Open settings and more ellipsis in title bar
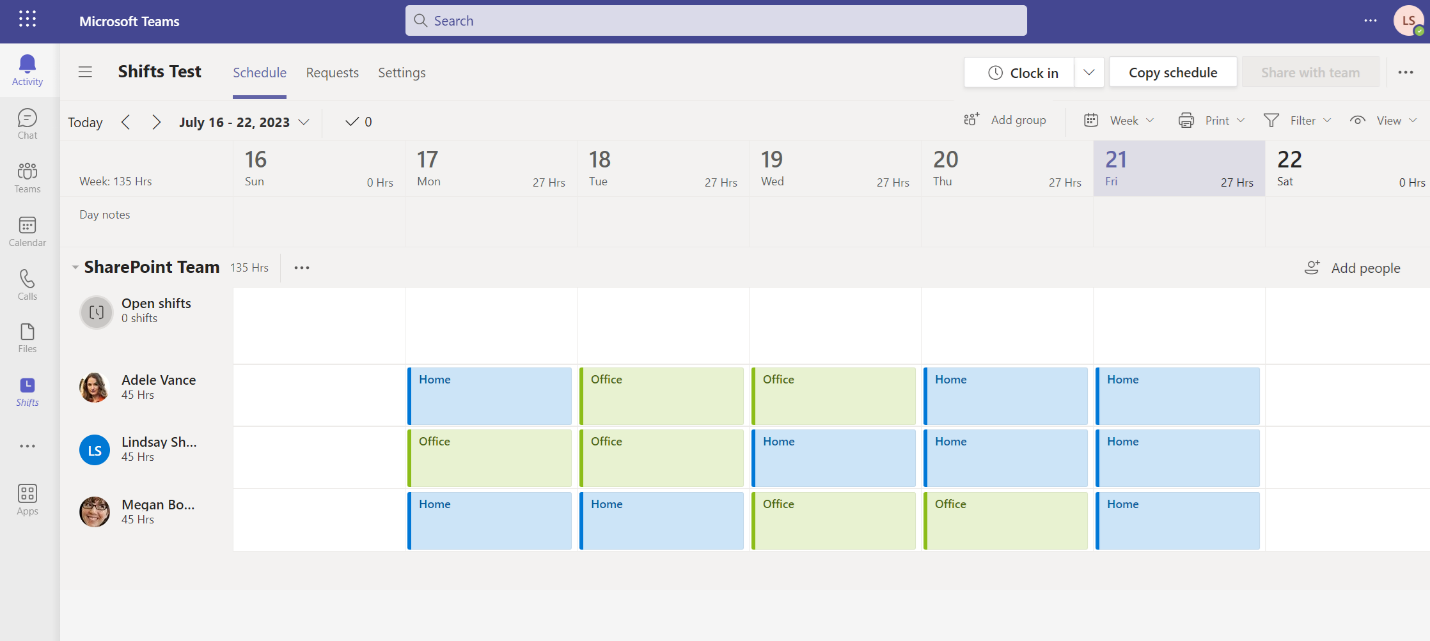Image resolution: width=1430 pixels, height=641 pixels. pos(1370,20)
